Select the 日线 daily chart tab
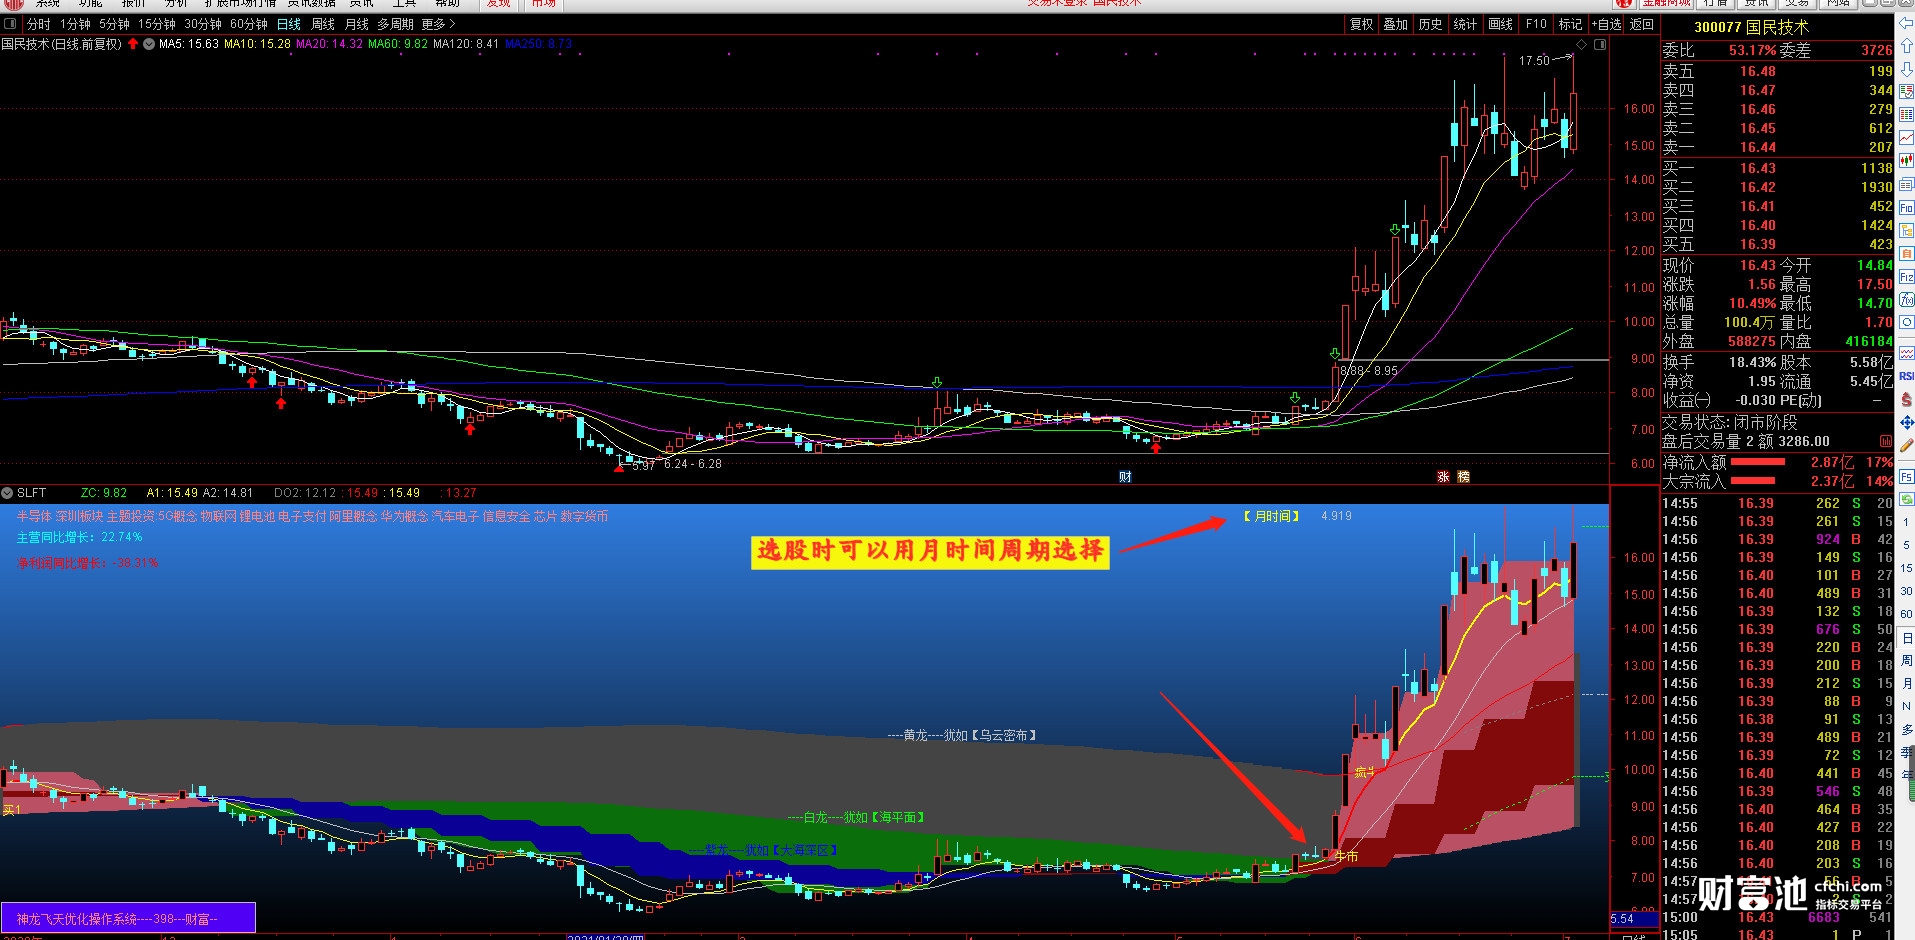Image resolution: width=1915 pixels, height=940 pixels. [x=289, y=24]
